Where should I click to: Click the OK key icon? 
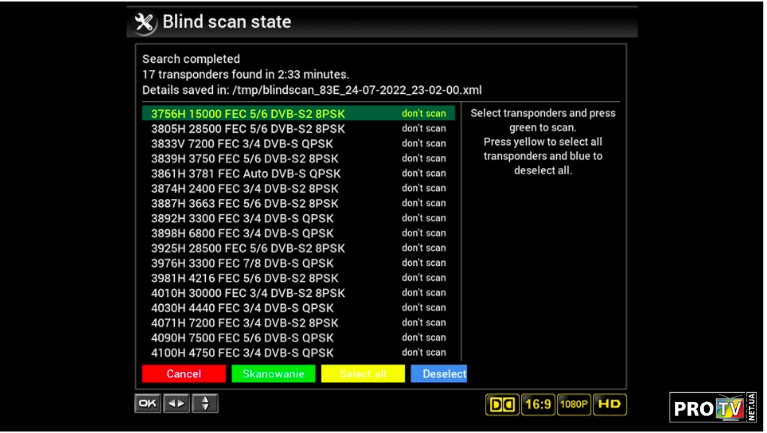click(x=147, y=404)
